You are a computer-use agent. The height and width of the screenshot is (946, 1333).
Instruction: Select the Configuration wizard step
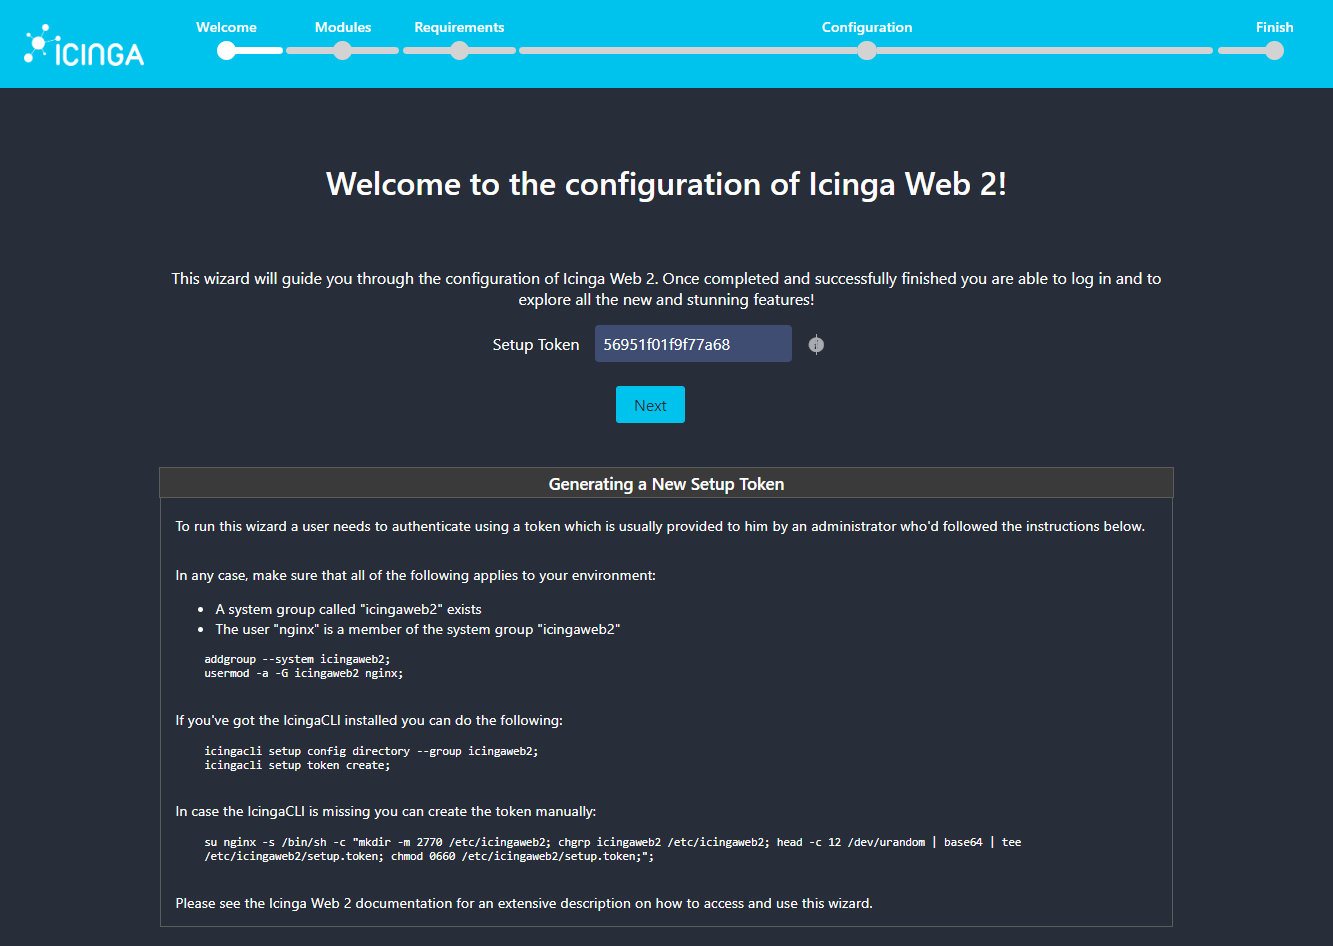coord(867,27)
